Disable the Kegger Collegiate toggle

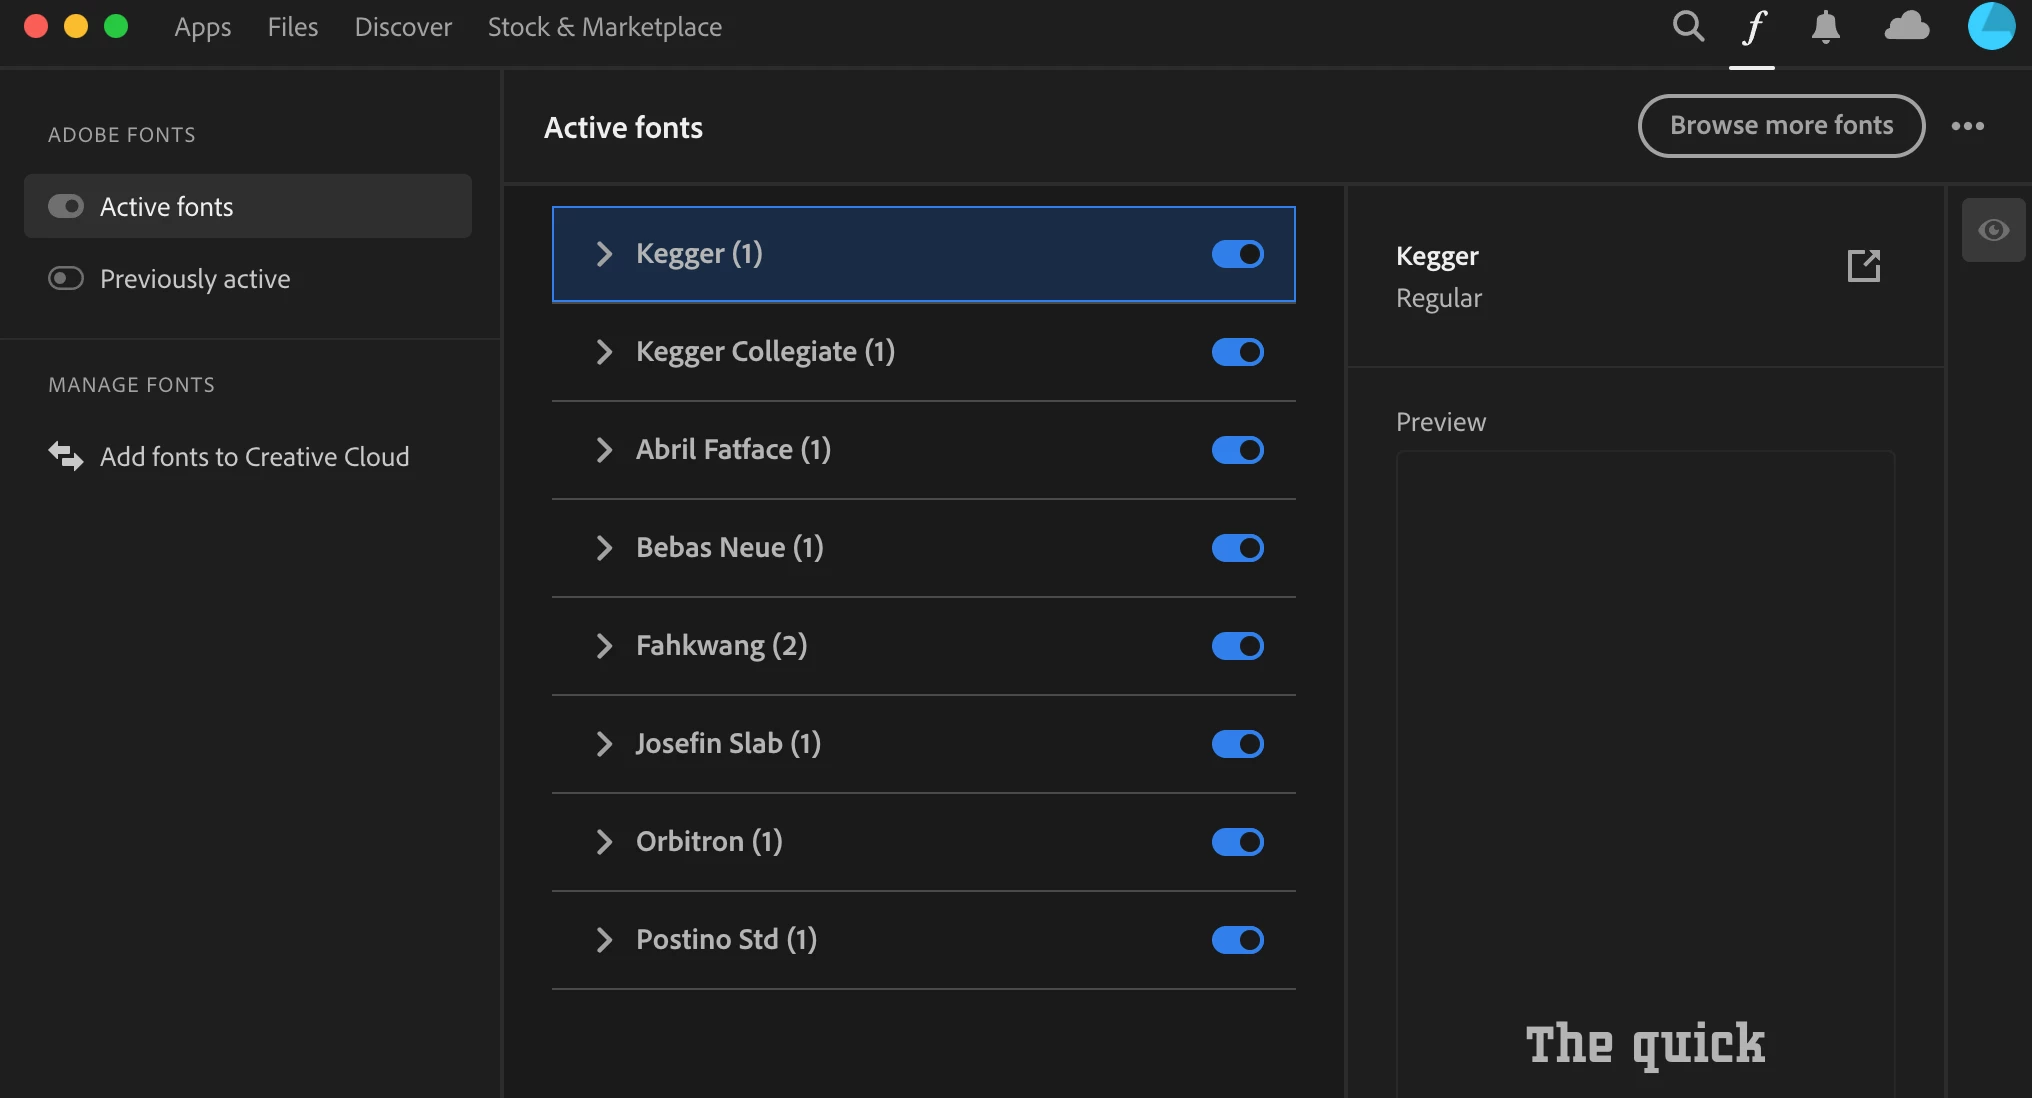click(1237, 352)
